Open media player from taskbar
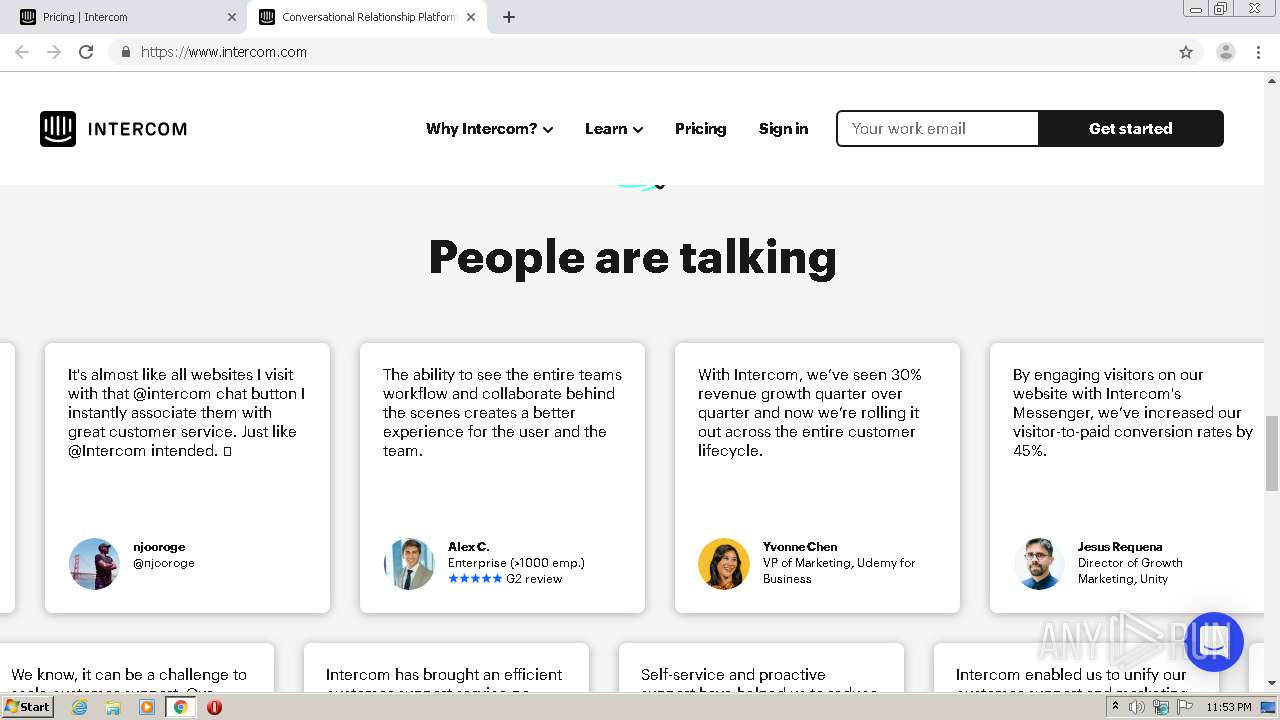1280x720 pixels. 147,707
